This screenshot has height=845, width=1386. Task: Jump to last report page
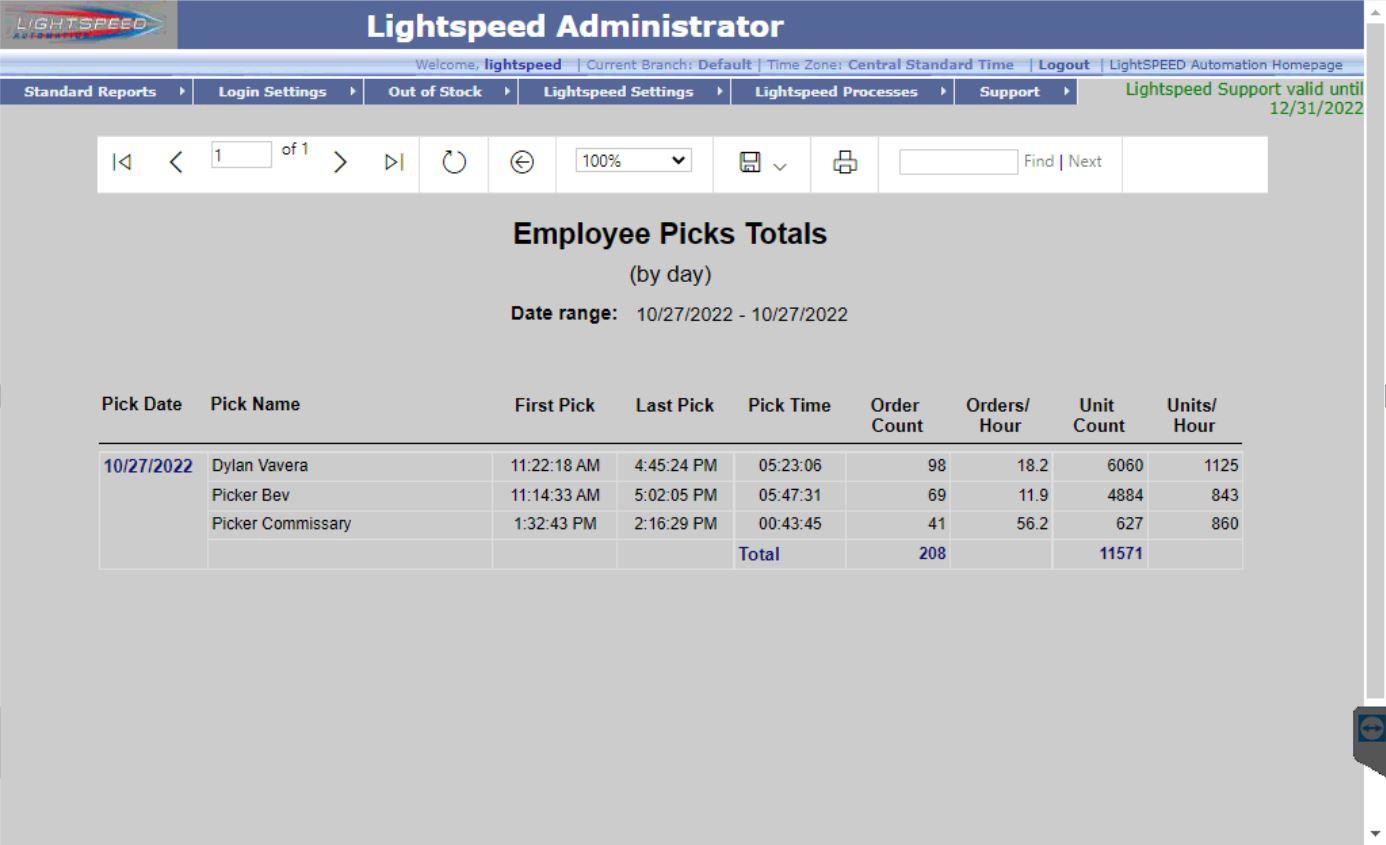point(394,162)
